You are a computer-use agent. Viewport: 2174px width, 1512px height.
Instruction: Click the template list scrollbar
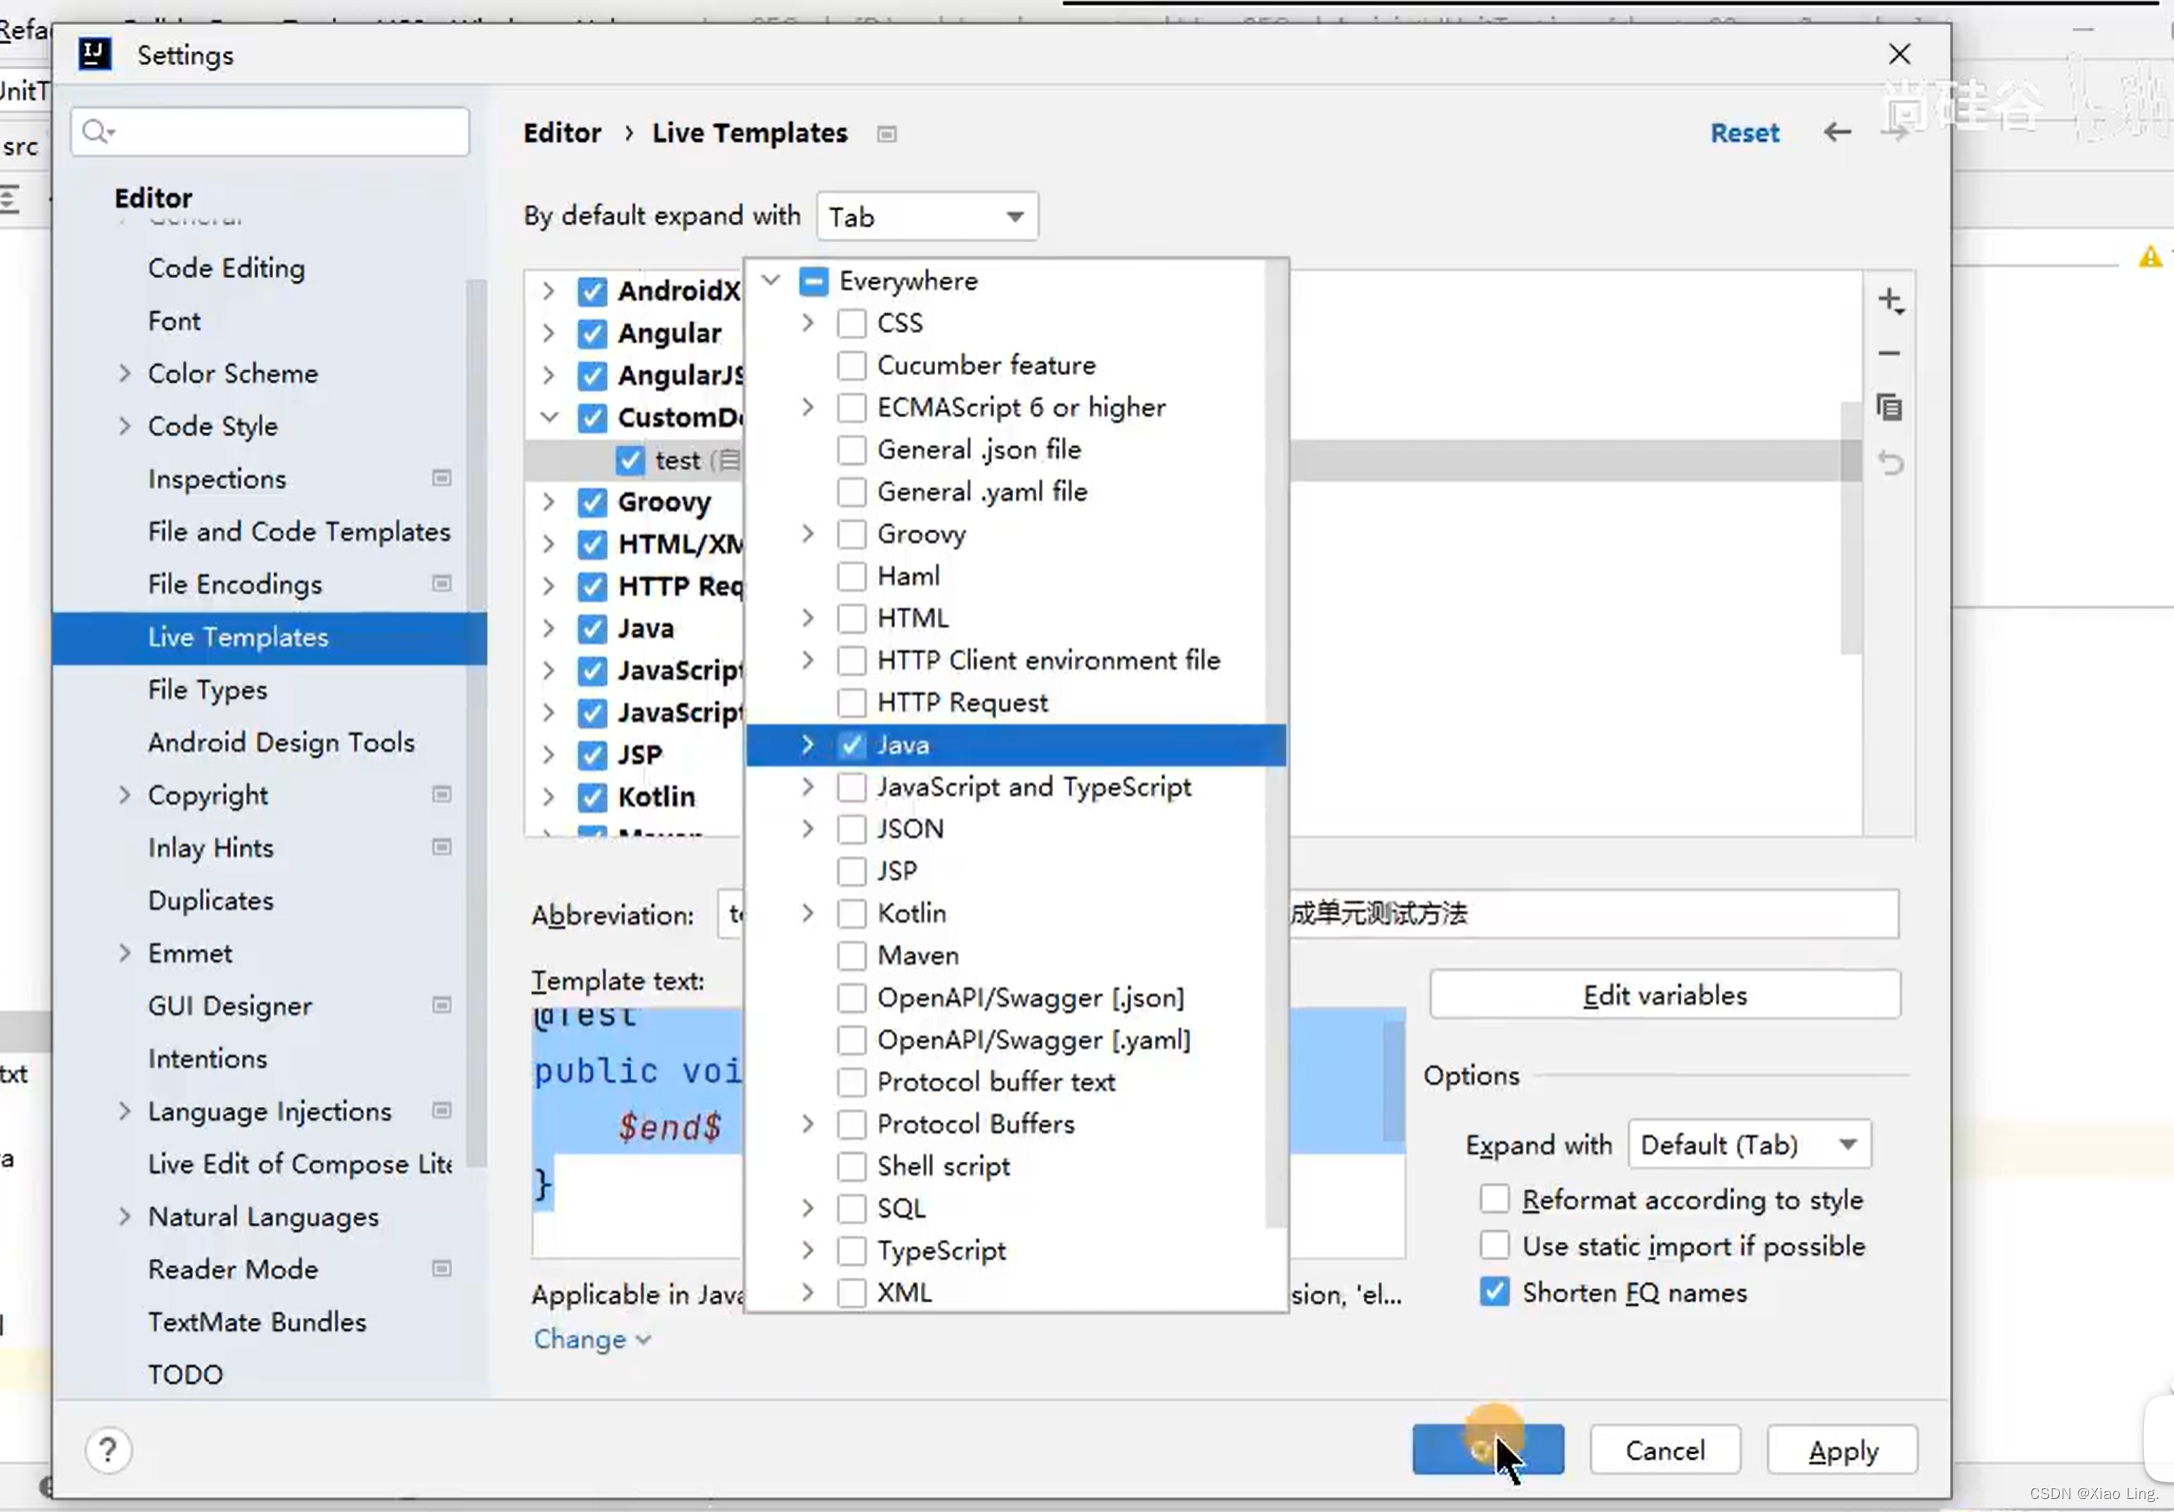tap(1851, 527)
